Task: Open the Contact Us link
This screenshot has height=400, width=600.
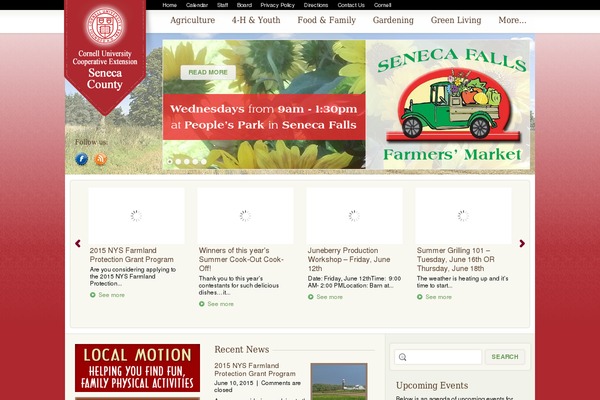Action: point(351,5)
